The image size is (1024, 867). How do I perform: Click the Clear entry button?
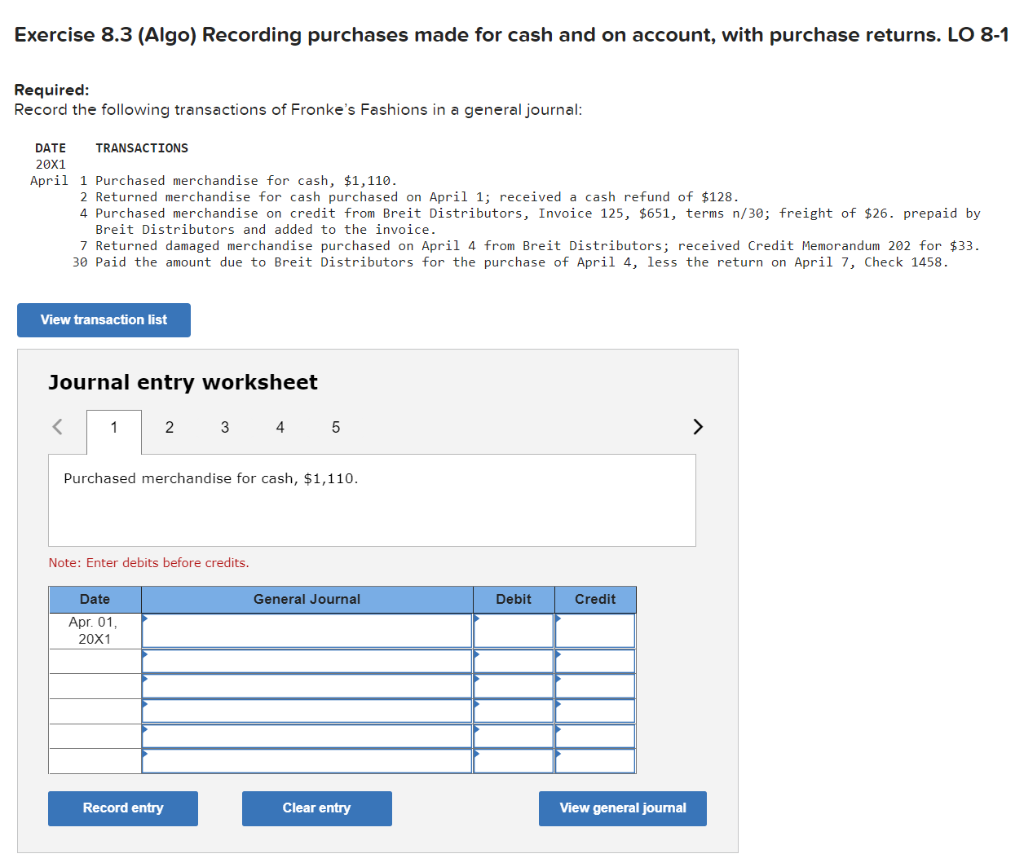[316, 808]
